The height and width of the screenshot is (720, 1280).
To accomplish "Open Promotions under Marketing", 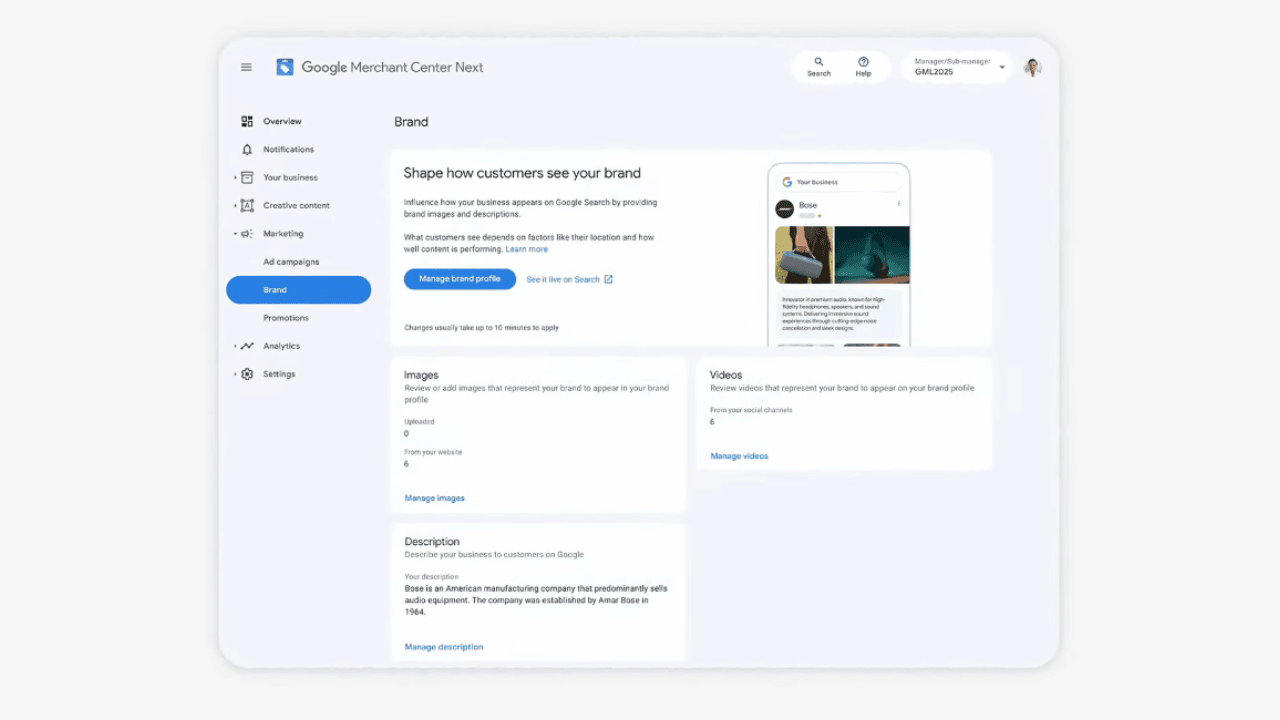I will point(286,318).
